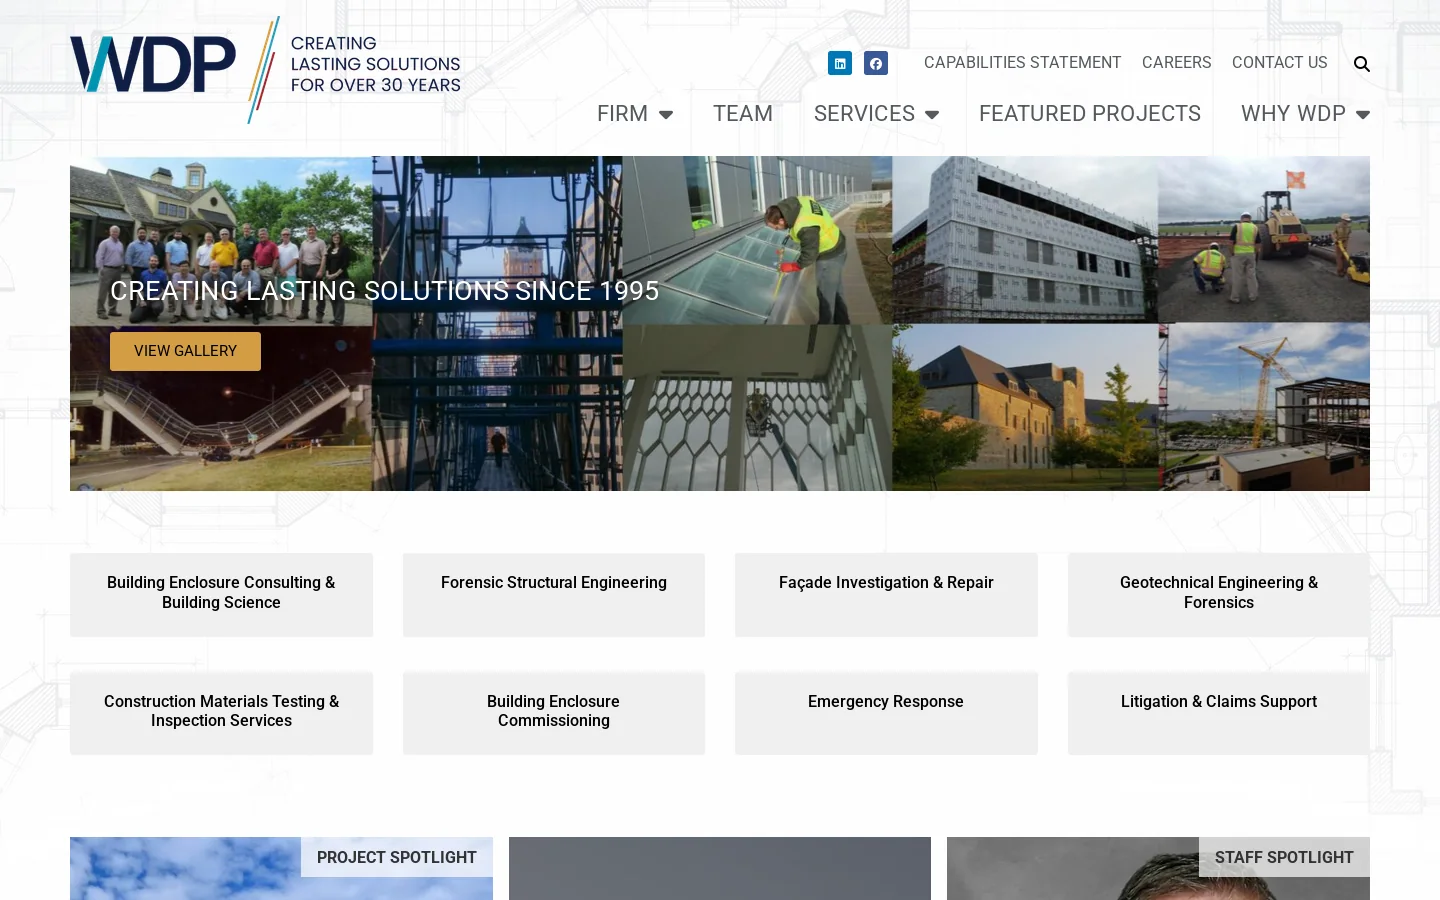Click the Project Spotlight label
1440x900 pixels.
click(x=397, y=857)
